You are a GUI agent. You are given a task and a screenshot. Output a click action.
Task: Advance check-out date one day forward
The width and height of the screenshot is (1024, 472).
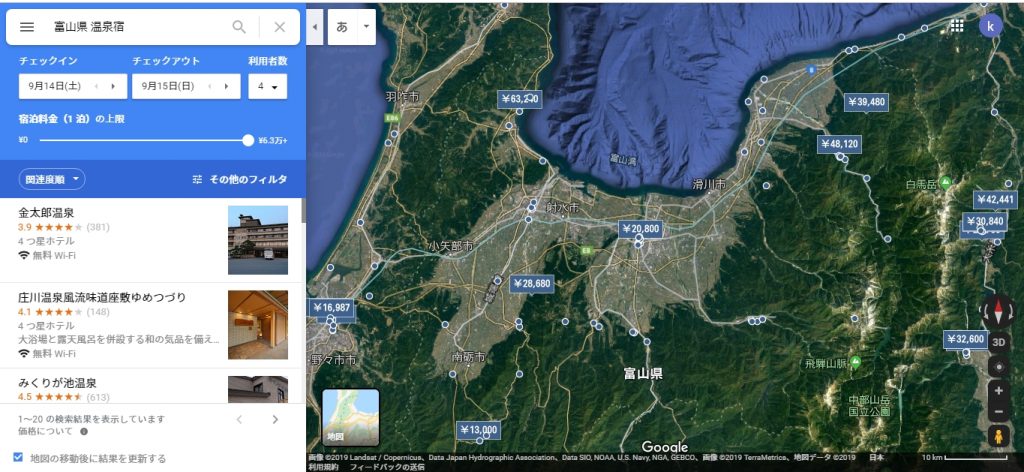click(227, 86)
